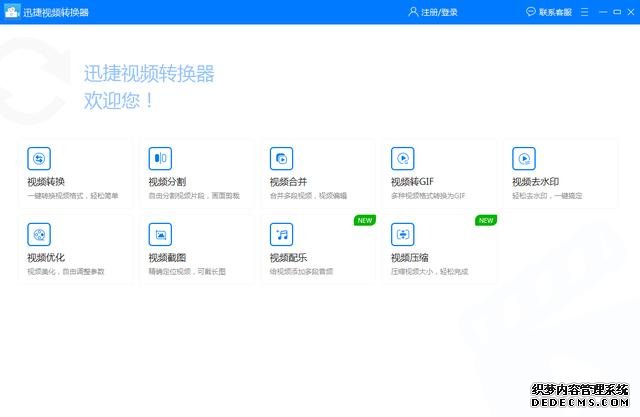Open the 视频合并 video merge icon
The width and height of the screenshot is (640, 417).
click(x=281, y=158)
